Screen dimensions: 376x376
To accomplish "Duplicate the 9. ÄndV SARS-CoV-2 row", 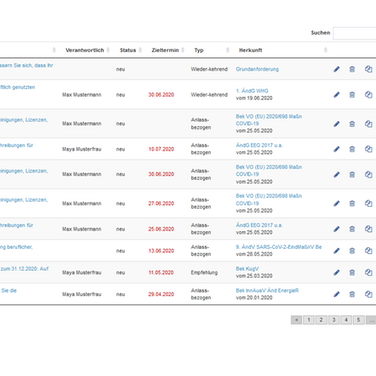I will click(368, 251).
